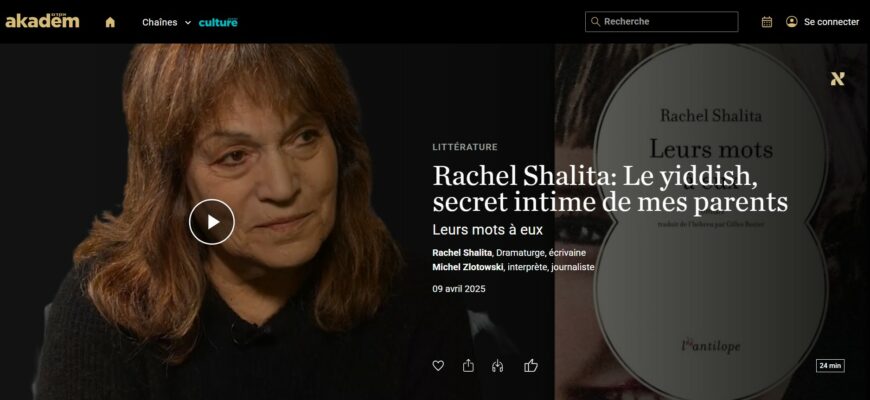Open title Le yiddish, secret intime
This screenshot has height=400, width=870.
coord(610,189)
